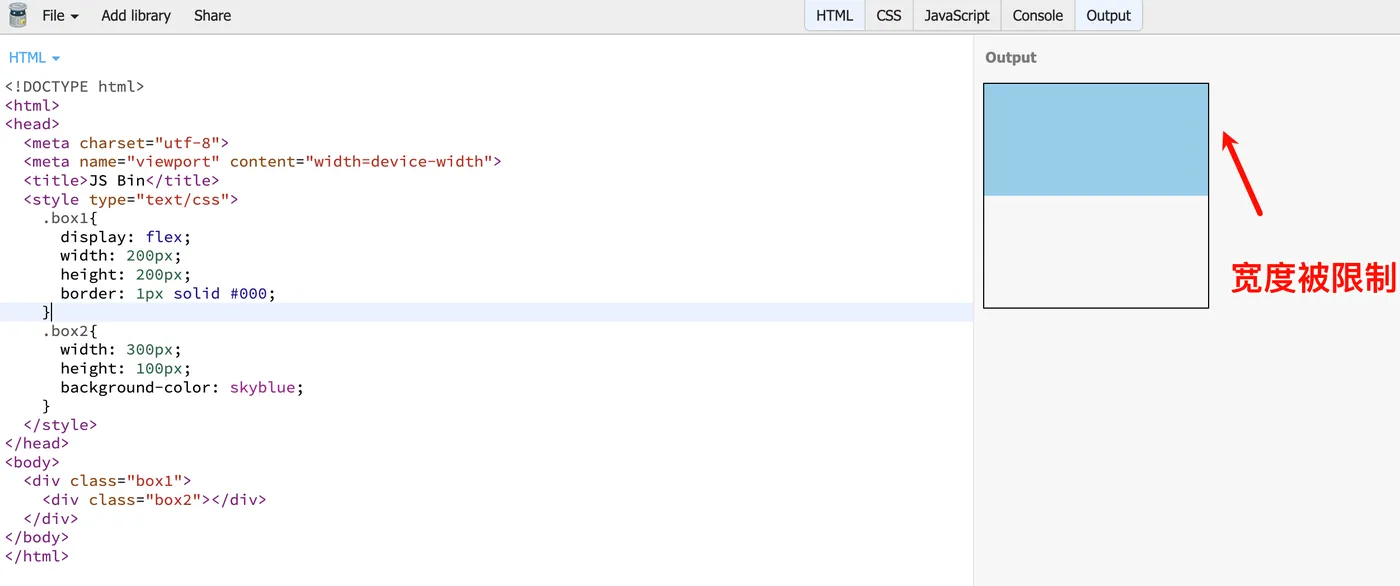Click the closing </head> tag line
The image size is (1400, 586).
pyautogui.click(x=37, y=444)
